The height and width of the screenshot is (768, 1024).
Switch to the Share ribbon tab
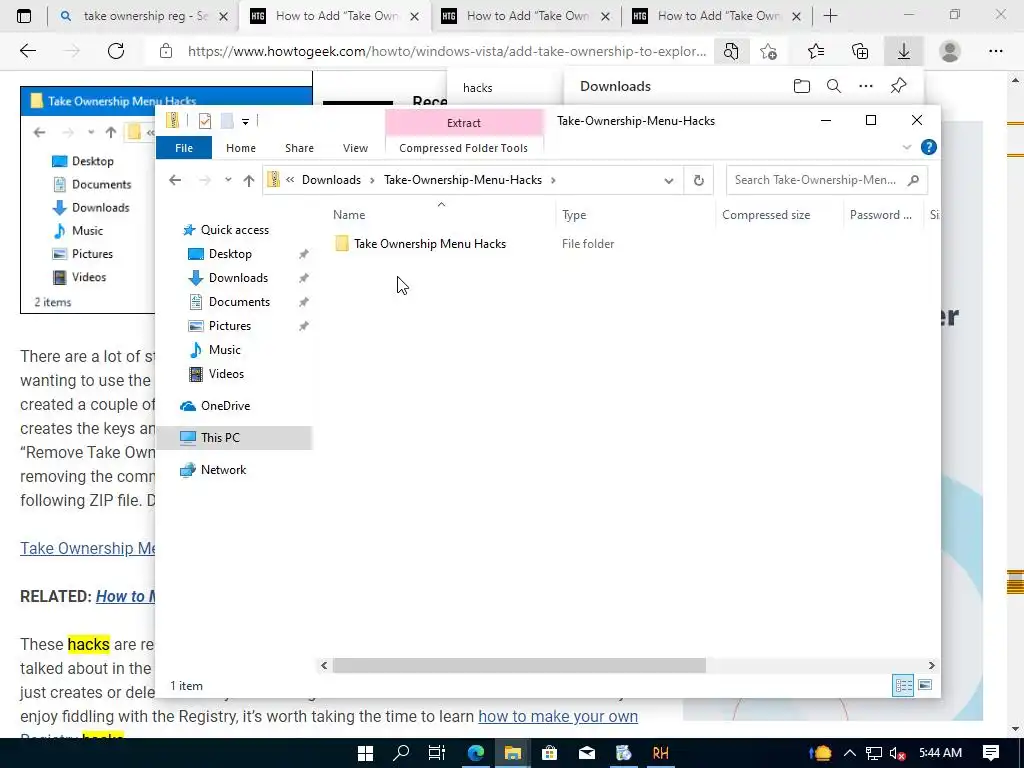click(299, 148)
